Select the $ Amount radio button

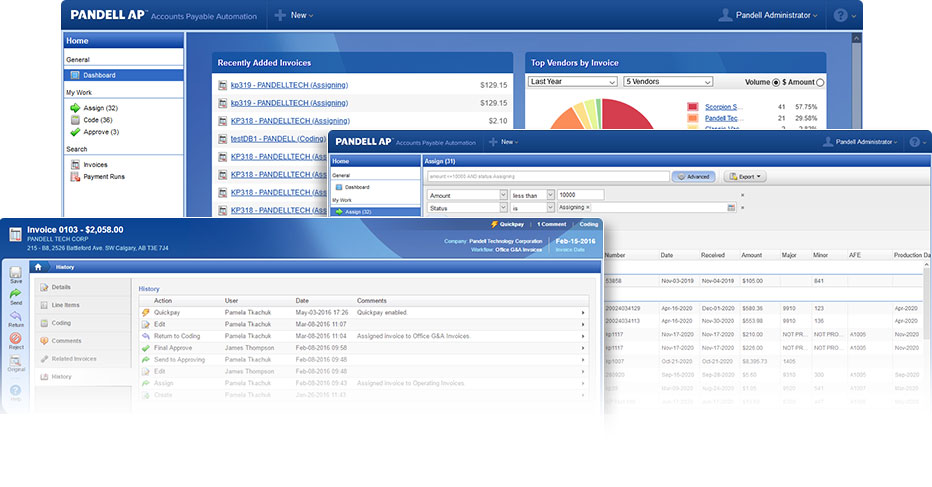tap(820, 82)
